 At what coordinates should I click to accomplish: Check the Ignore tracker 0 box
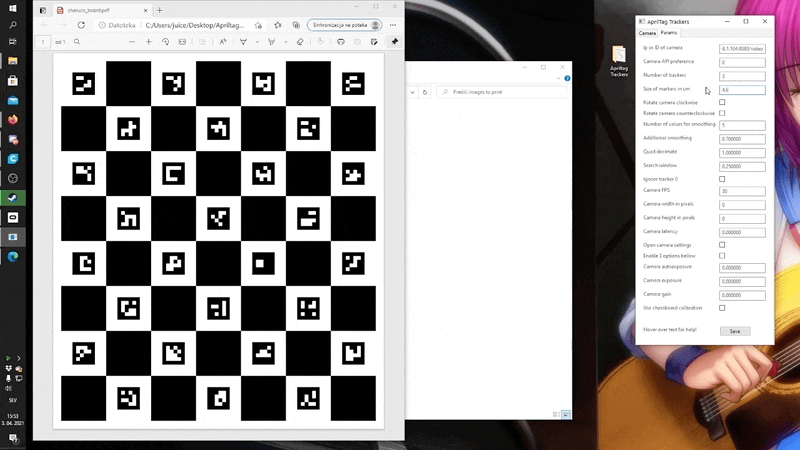pyautogui.click(x=722, y=179)
